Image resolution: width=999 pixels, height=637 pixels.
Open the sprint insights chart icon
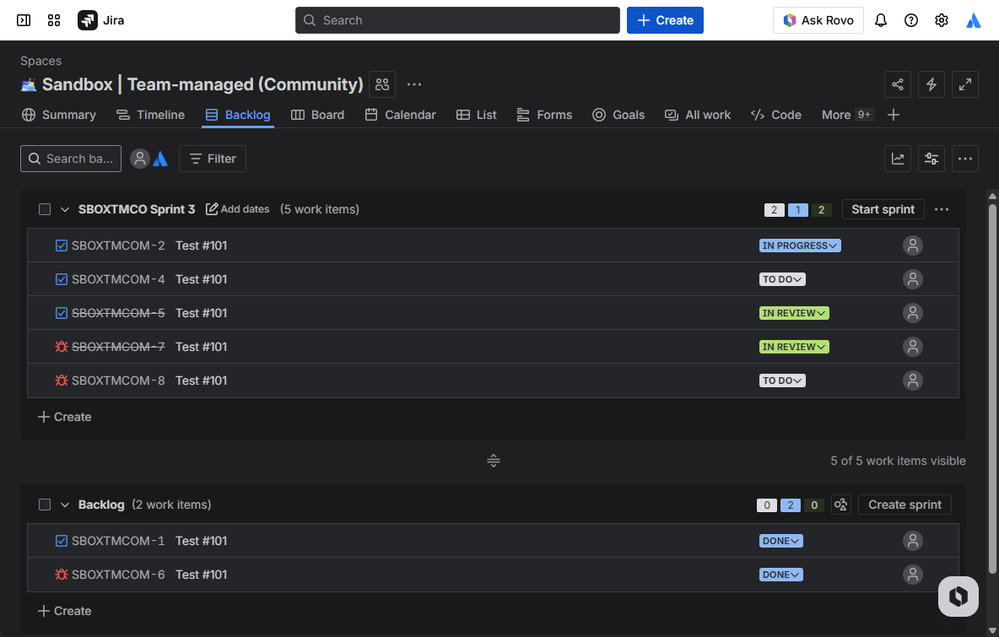point(898,159)
